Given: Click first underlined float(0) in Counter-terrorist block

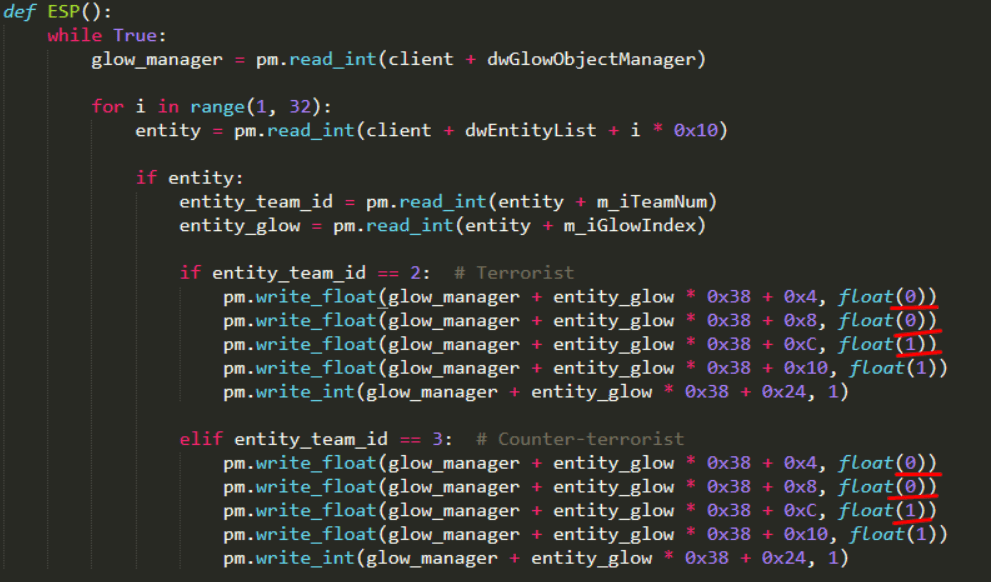Looking at the screenshot, I should 887,463.
